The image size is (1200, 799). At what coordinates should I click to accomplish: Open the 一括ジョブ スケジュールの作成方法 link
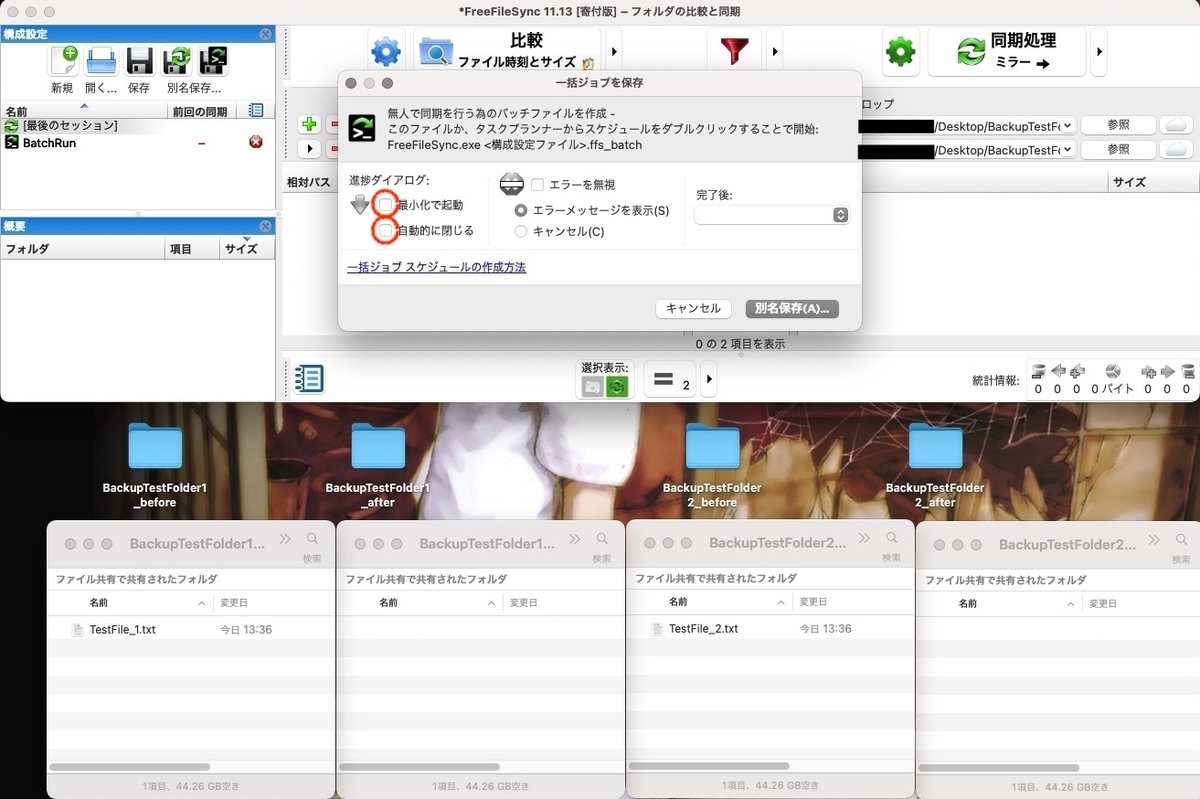pos(437,267)
